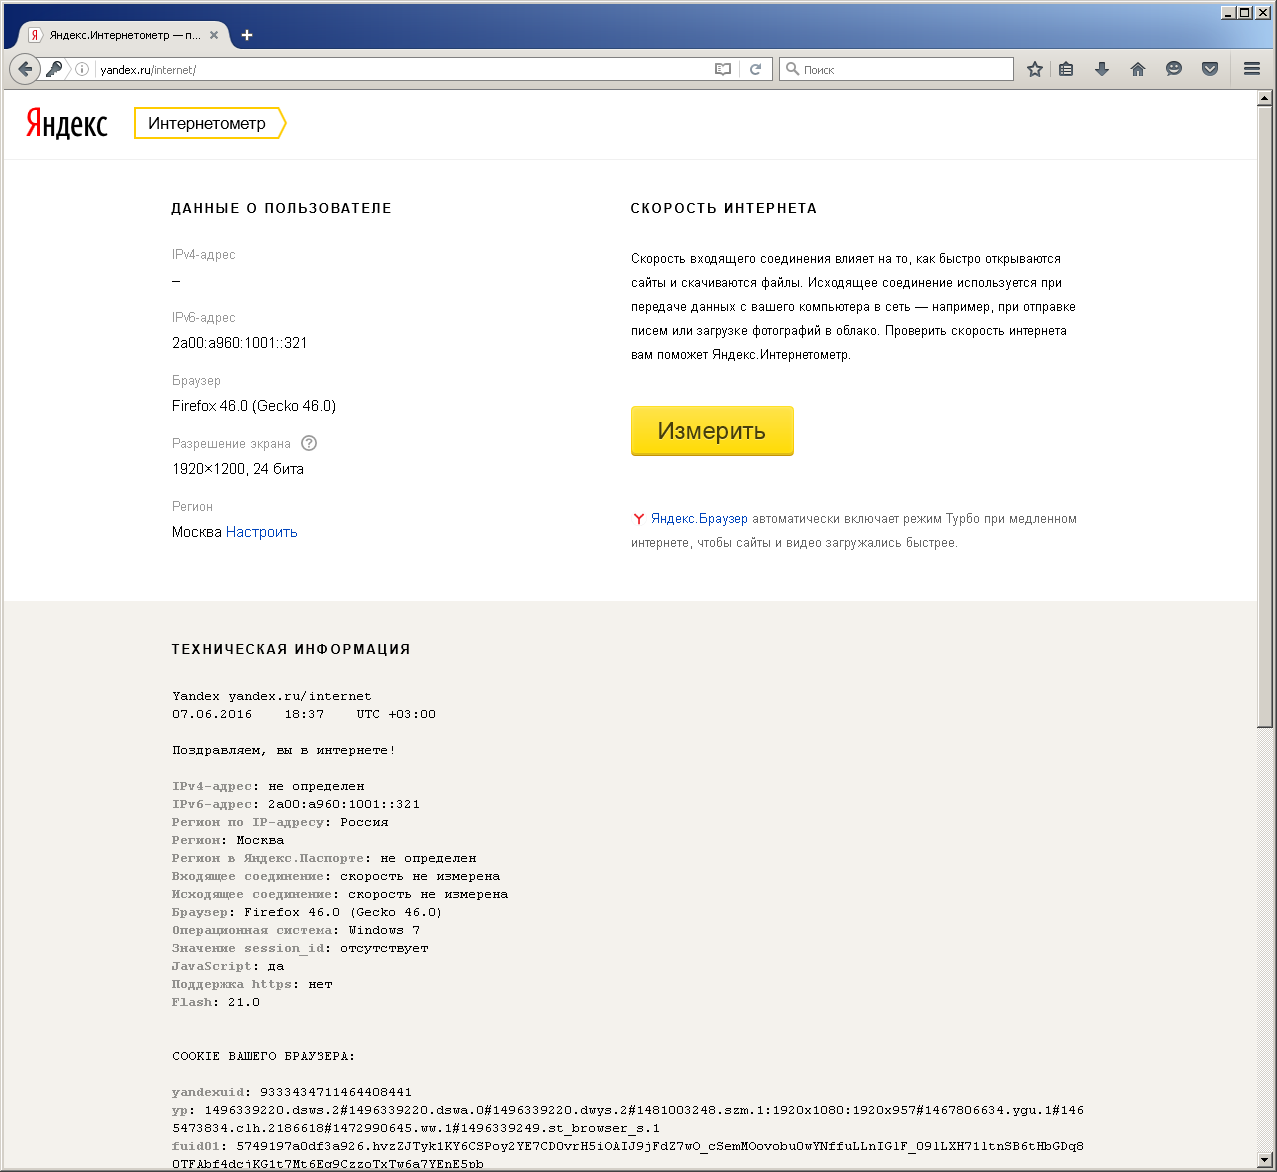Click the browser Back arrow button
Screen dimensions: 1277x1172
[x=25, y=69]
